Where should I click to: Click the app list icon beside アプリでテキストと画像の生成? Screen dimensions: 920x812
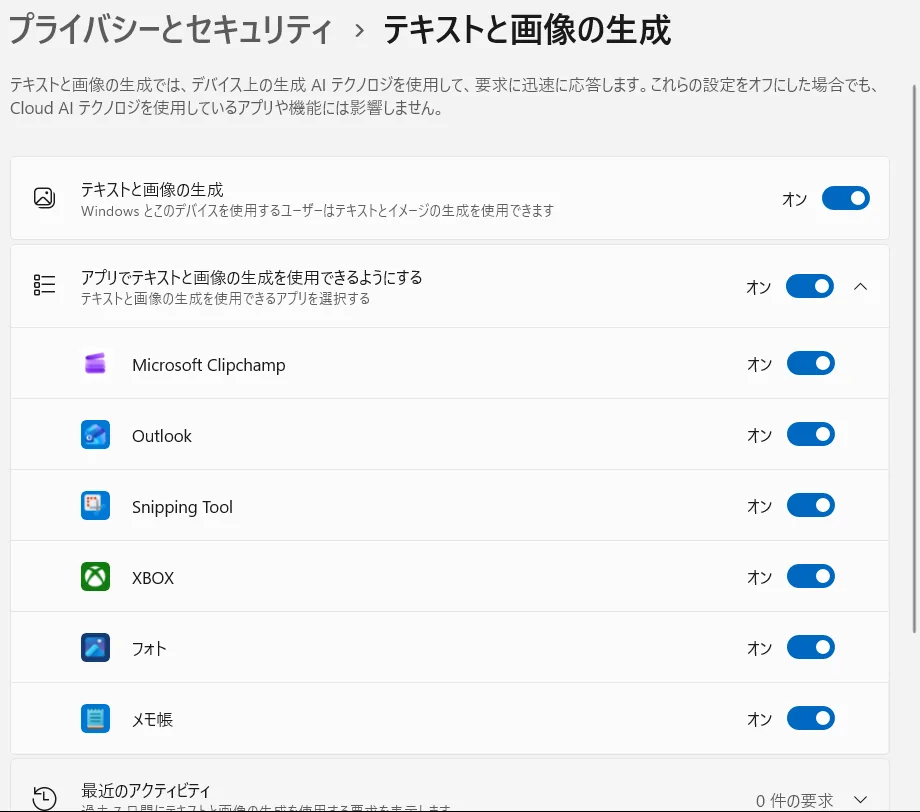tap(44, 285)
